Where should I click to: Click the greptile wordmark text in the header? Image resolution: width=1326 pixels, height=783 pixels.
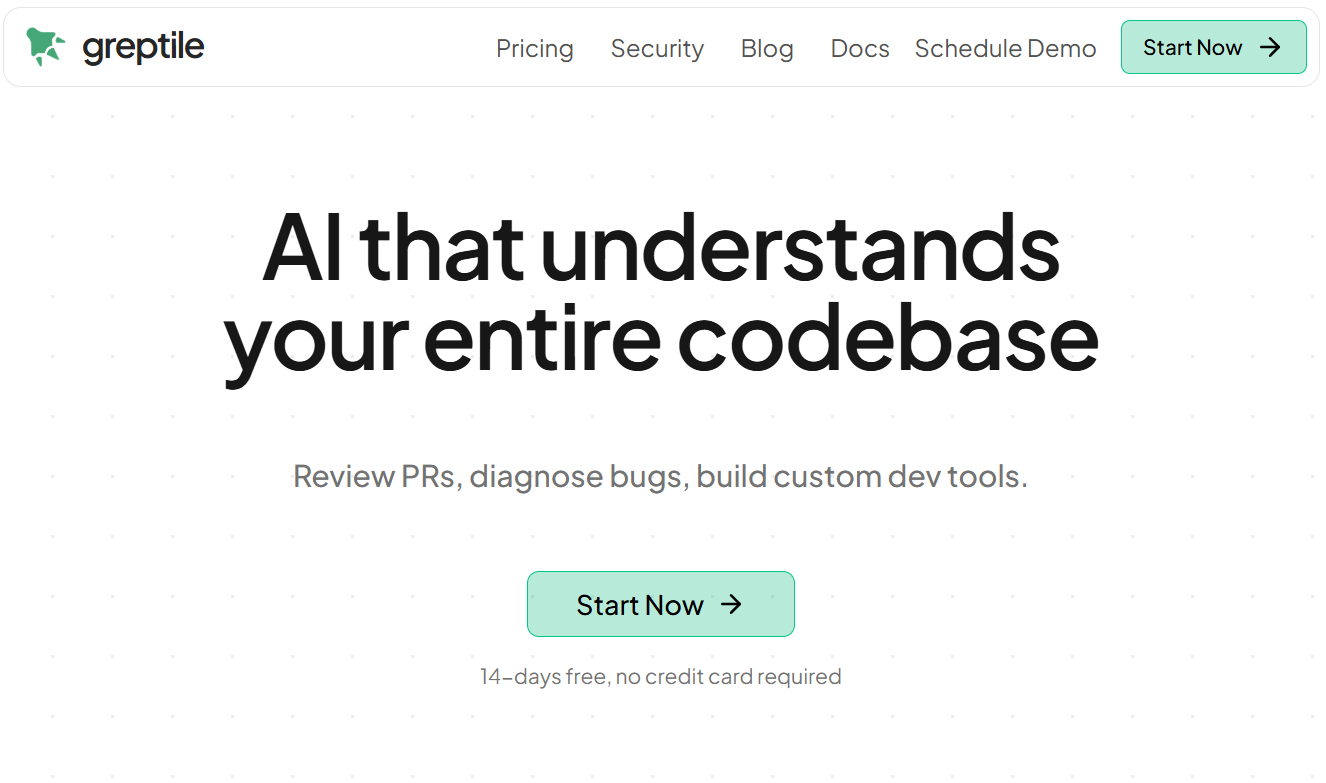point(143,47)
